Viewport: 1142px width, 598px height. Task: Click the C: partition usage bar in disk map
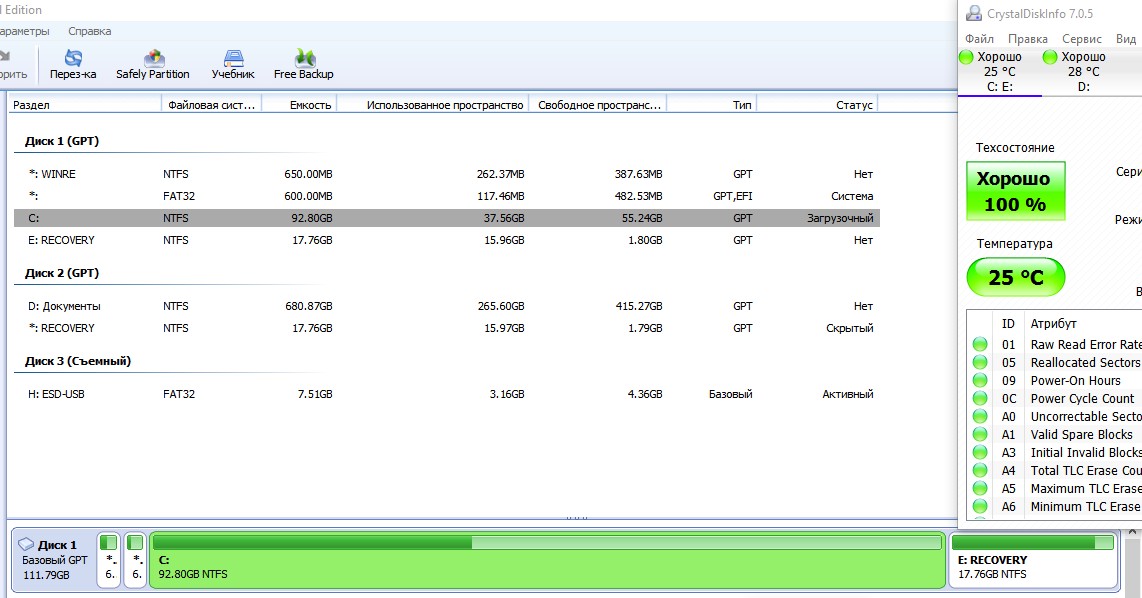[x=547, y=543]
